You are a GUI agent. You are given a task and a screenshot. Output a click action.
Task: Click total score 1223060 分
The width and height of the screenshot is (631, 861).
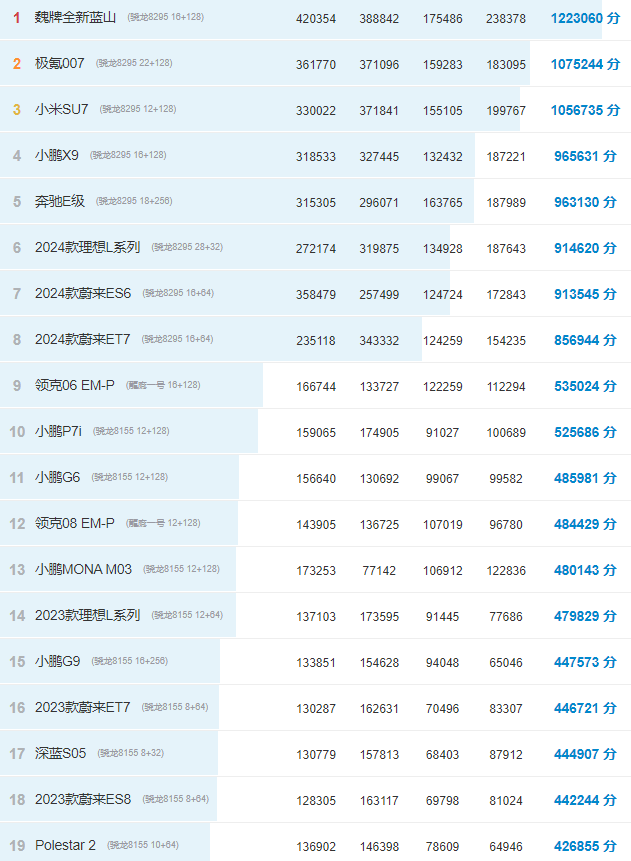585,18
